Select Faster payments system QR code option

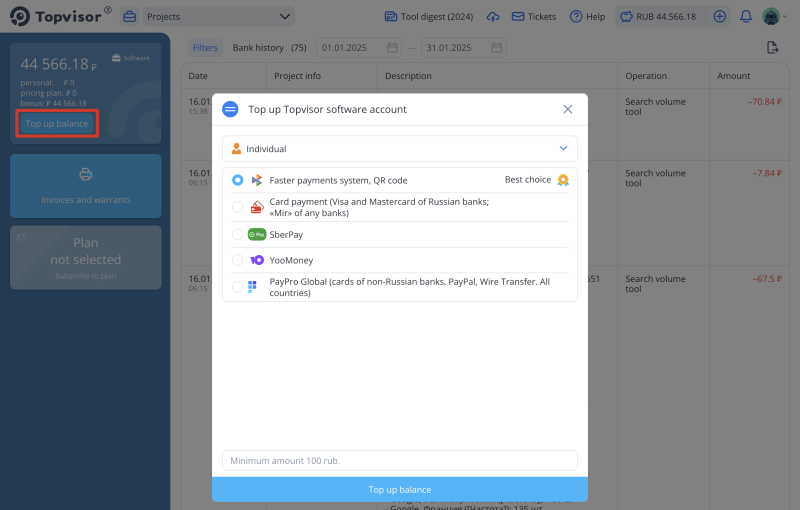click(x=237, y=180)
